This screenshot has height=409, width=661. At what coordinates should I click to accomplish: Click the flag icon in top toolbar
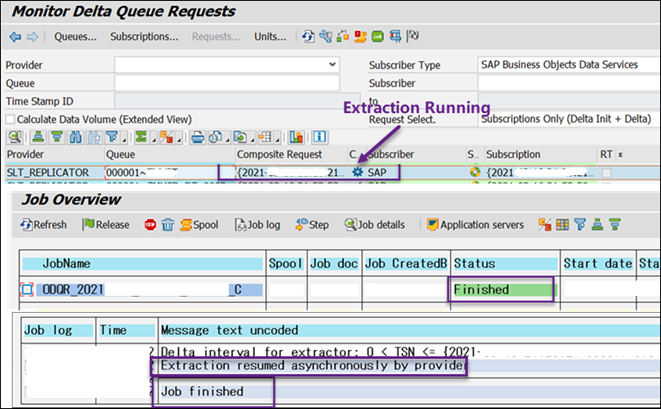click(x=412, y=36)
